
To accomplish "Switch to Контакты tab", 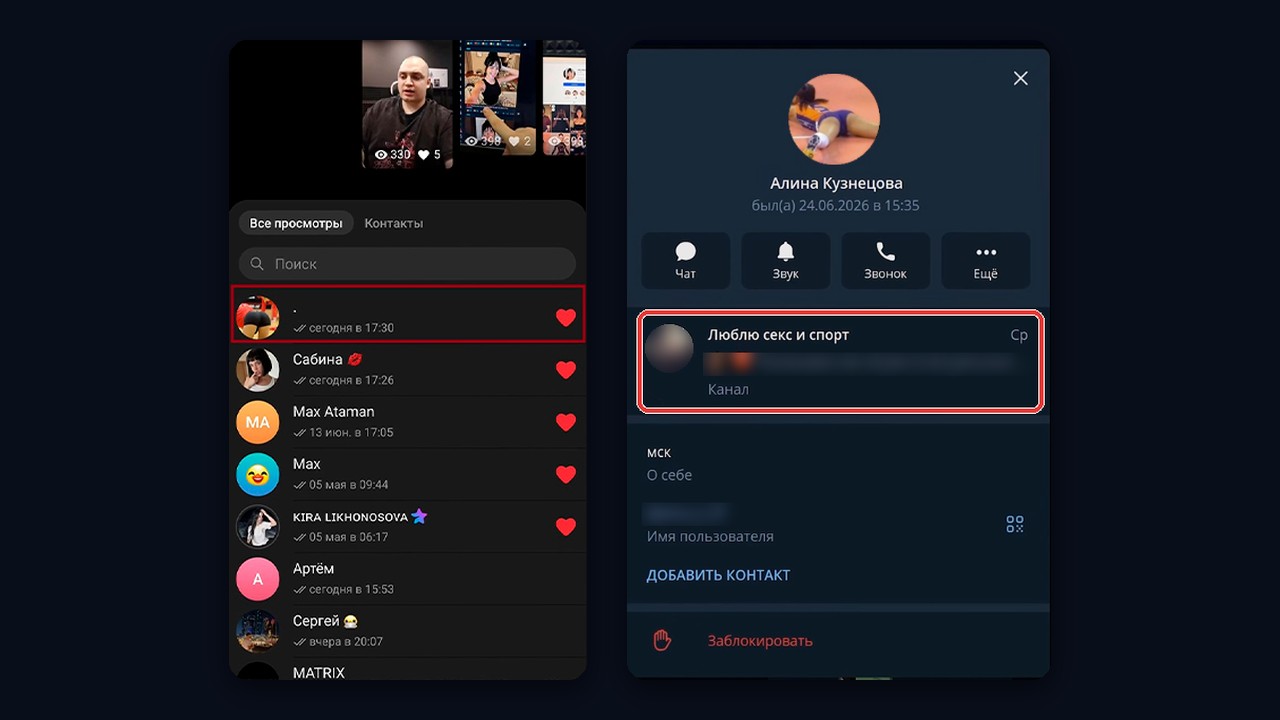I will pyautogui.click(x=393, y=223).
